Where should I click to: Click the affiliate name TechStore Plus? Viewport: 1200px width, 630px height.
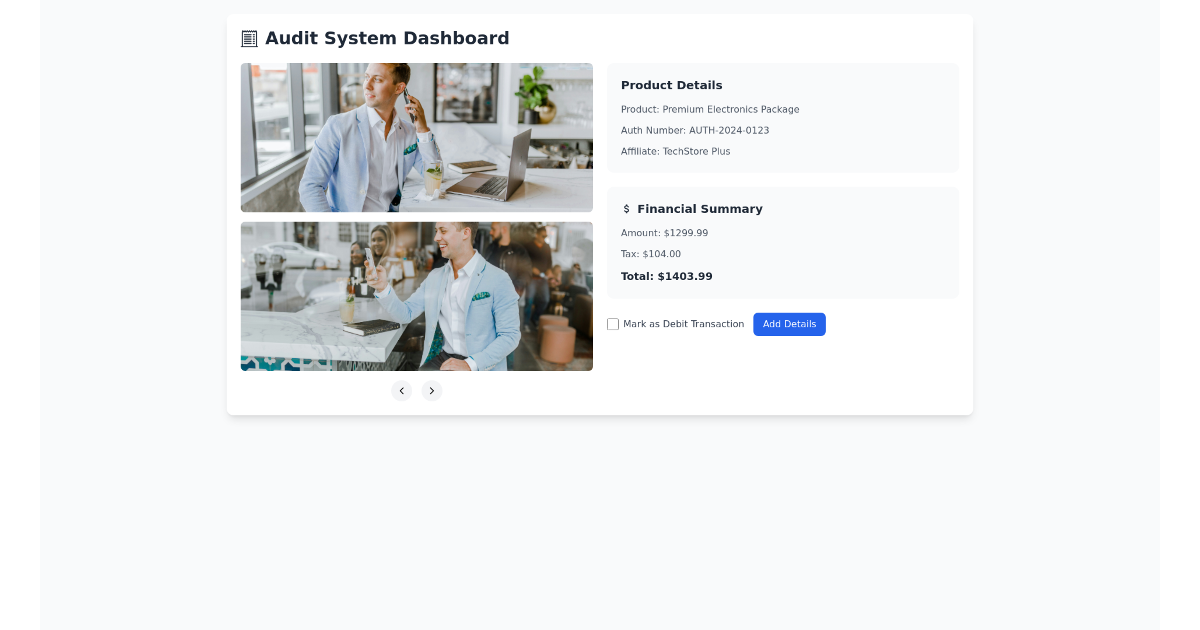tap(675, 151)
